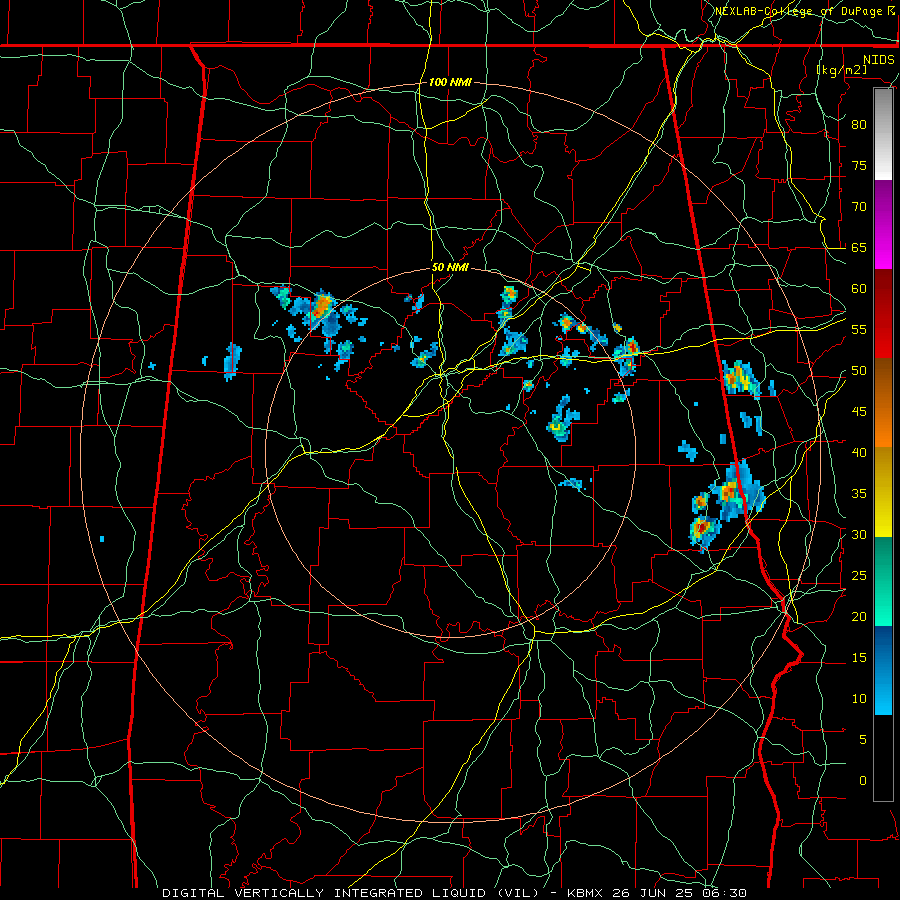The image size is (900, 900).
Task: Click the Digital Vertically Integrated Liquid title text
Action: [x=351, y=893]
